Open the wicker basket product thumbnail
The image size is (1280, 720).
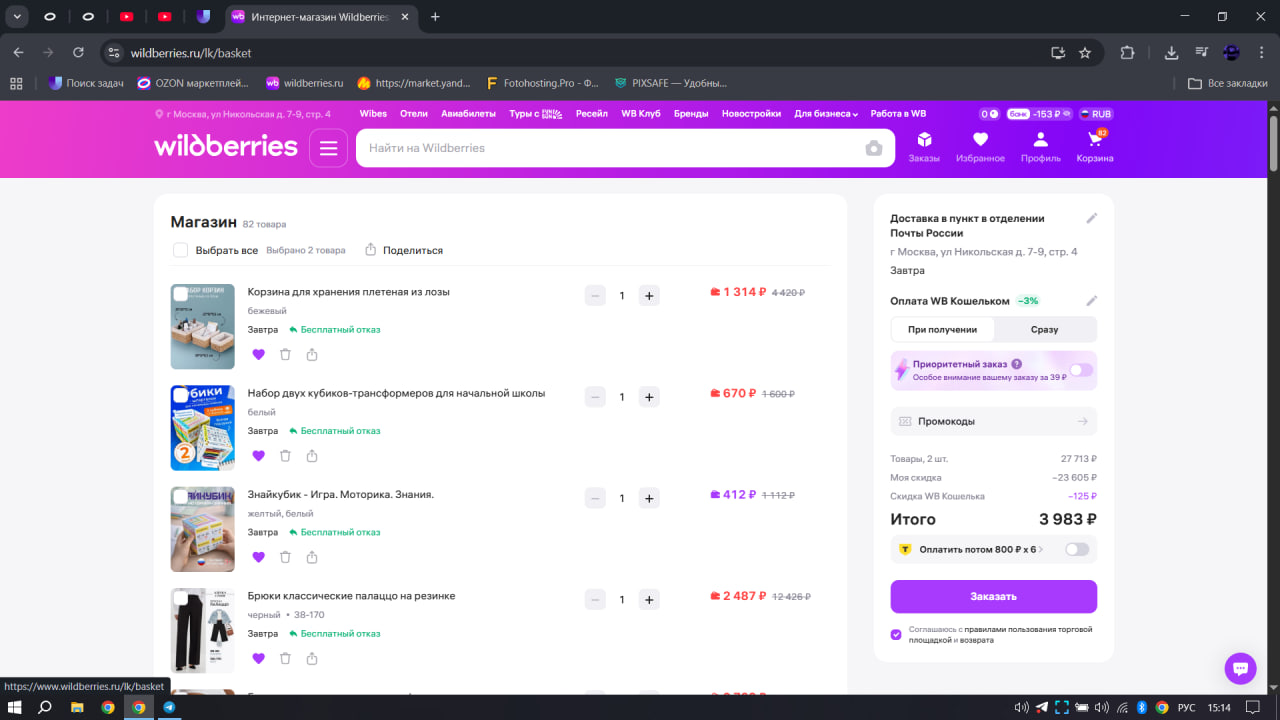point(203,327)
